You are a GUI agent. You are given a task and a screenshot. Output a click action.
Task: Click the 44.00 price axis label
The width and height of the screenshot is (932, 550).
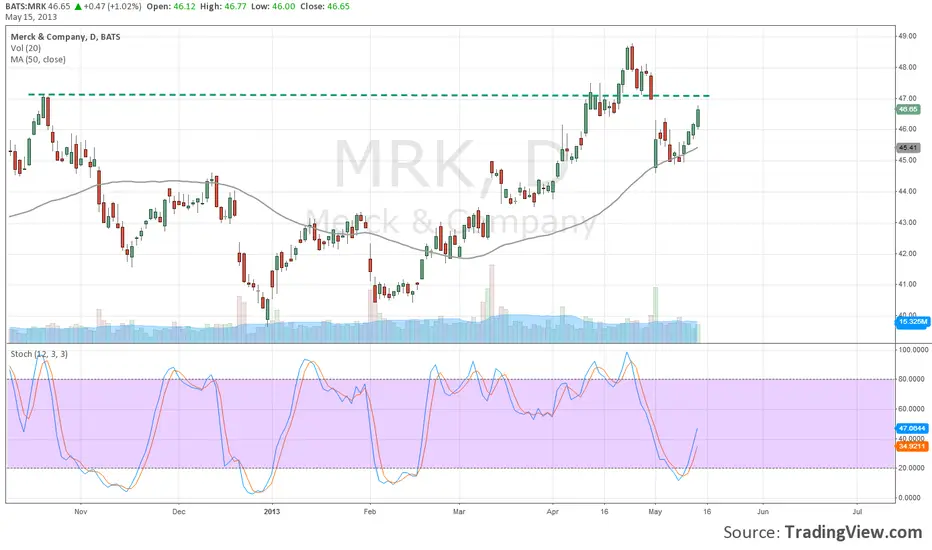point(907,191)
